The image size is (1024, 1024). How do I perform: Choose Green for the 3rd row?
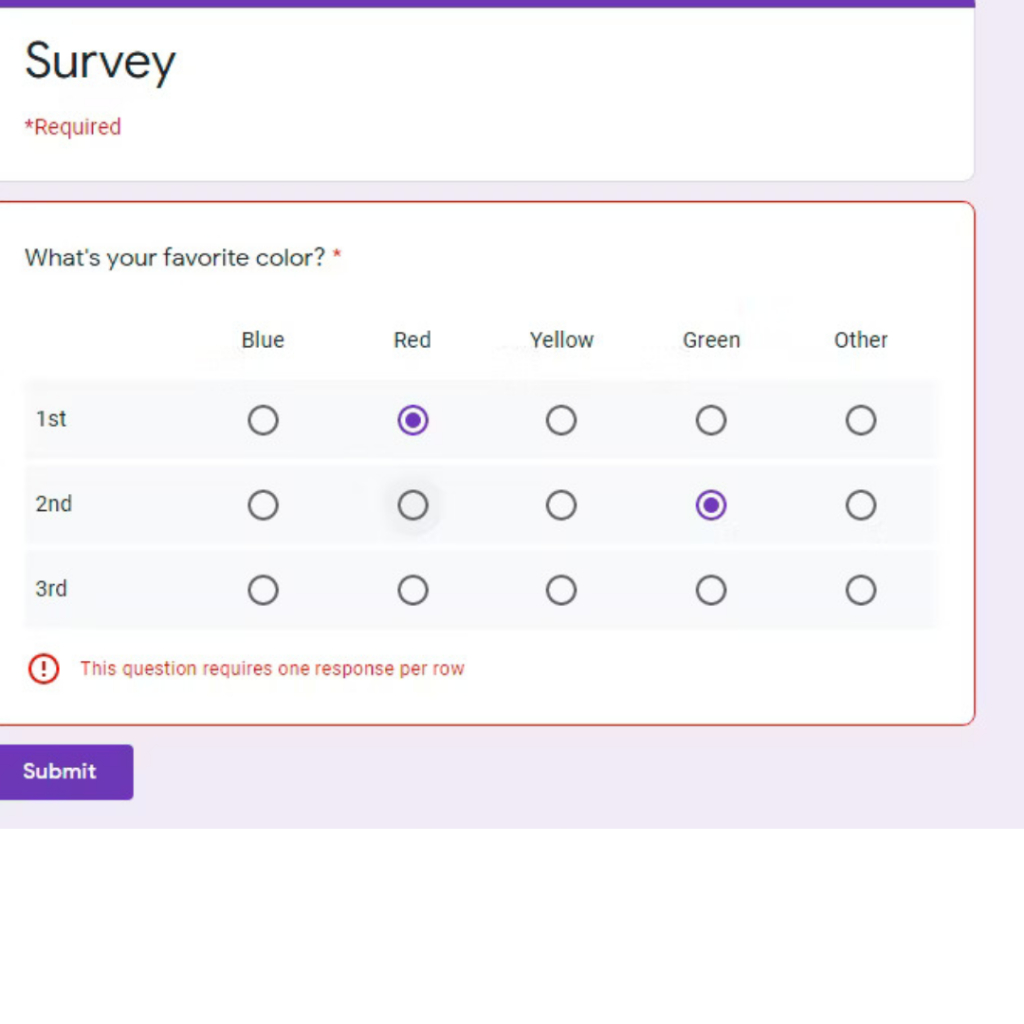711,591
